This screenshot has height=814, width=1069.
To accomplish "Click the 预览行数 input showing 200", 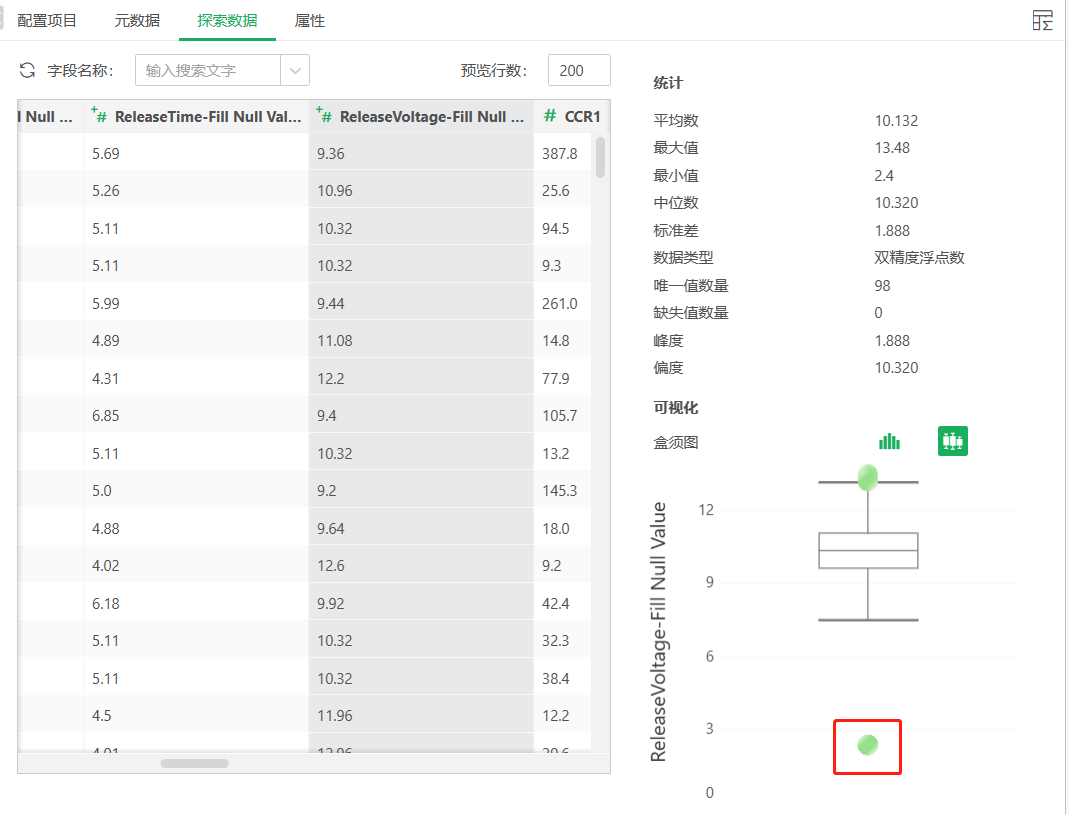I will [x=579, y=70].
